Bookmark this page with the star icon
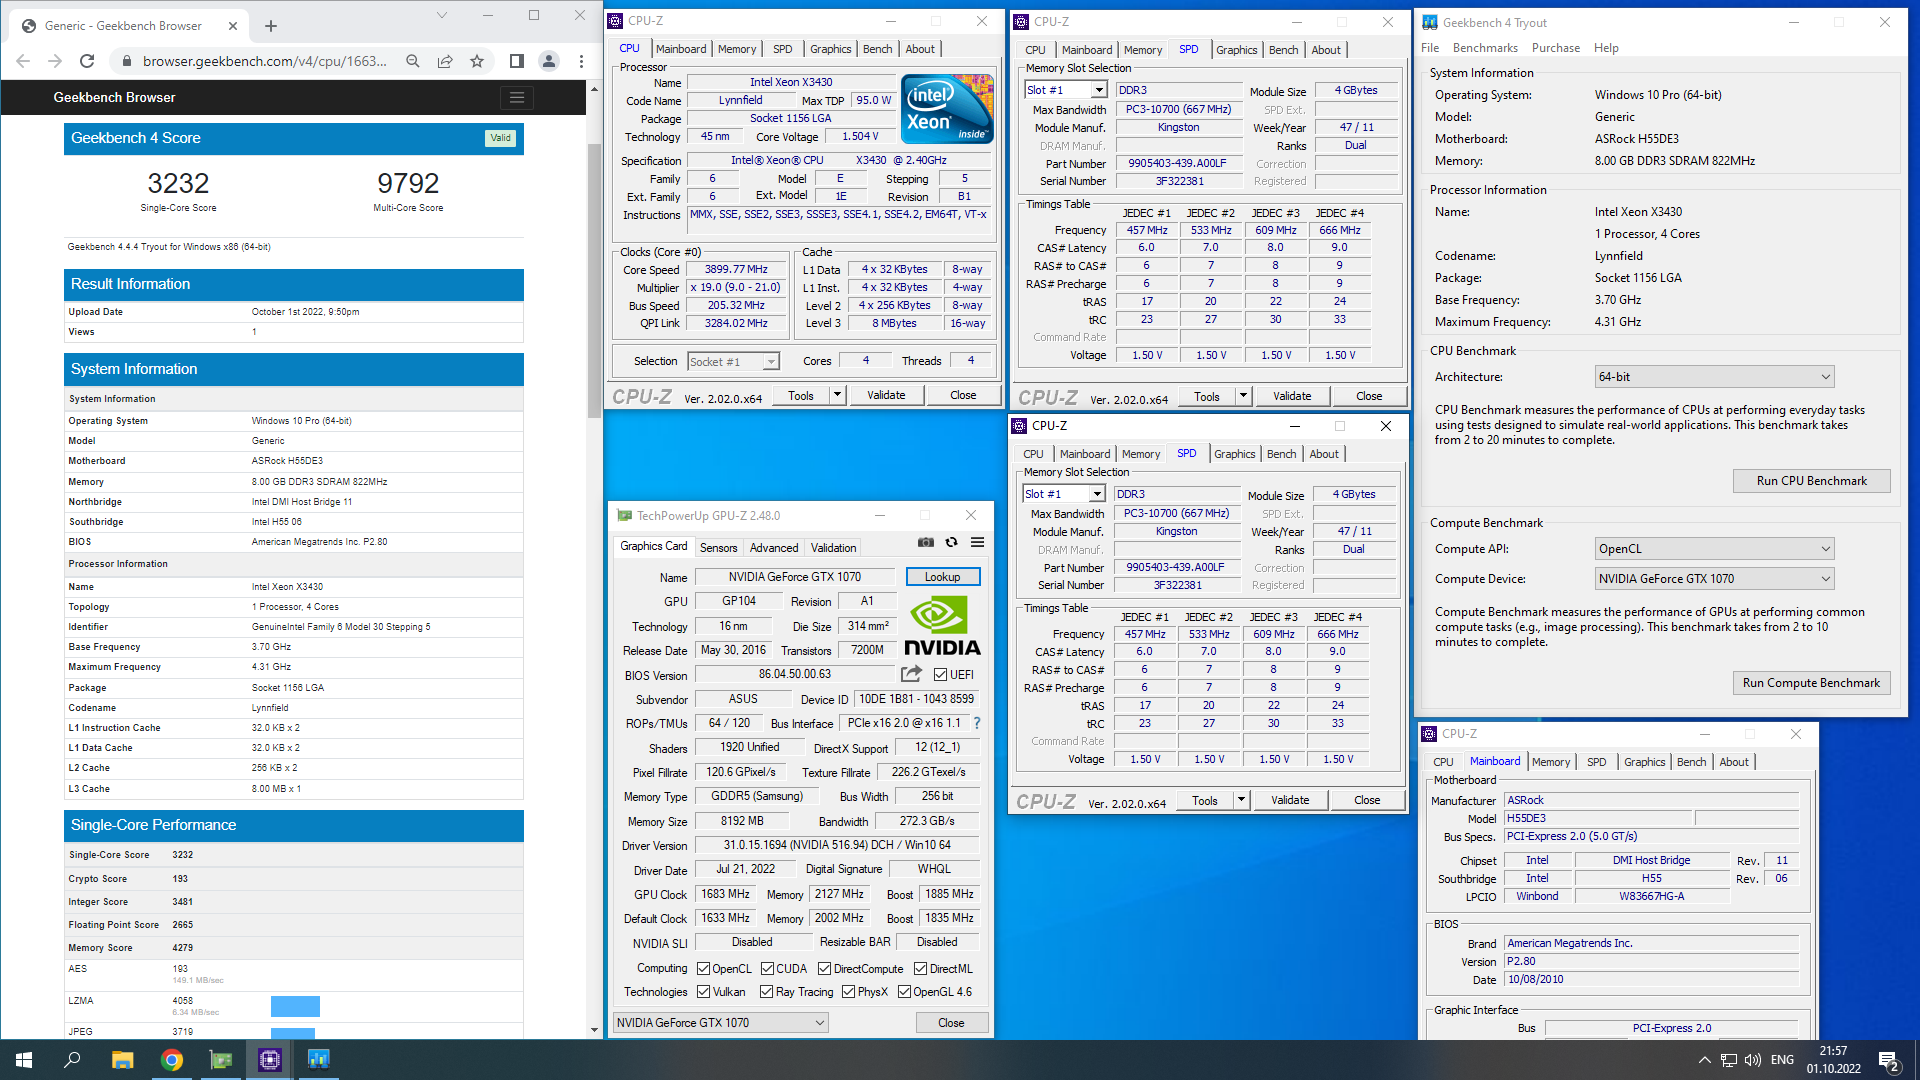Viewport: 1920px width, 1080px height. 477,61
